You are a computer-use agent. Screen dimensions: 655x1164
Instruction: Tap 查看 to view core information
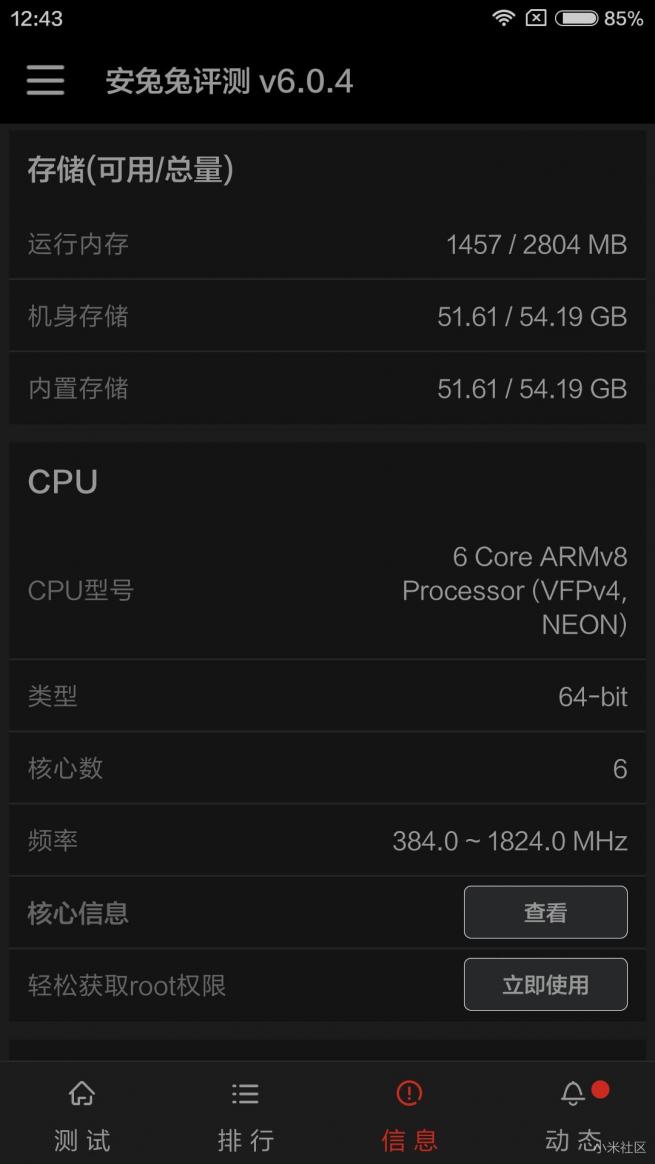[545, 912]
